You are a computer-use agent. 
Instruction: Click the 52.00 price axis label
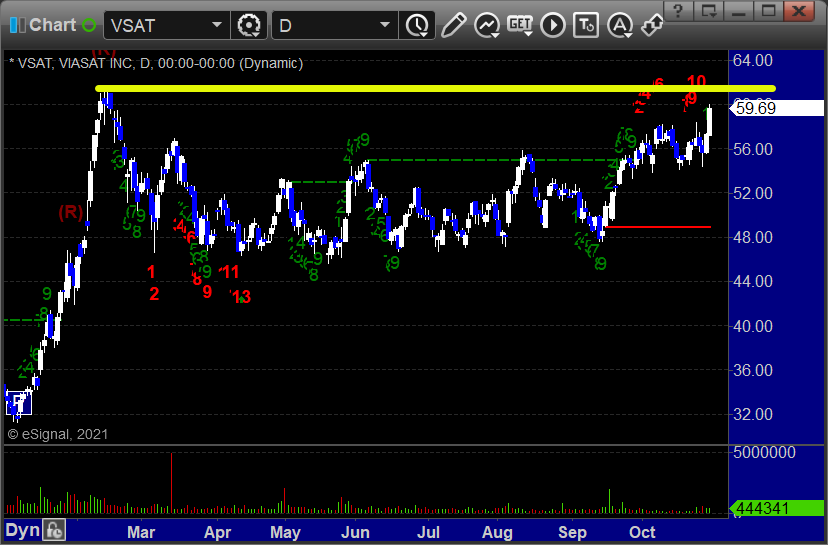point(752,193)
